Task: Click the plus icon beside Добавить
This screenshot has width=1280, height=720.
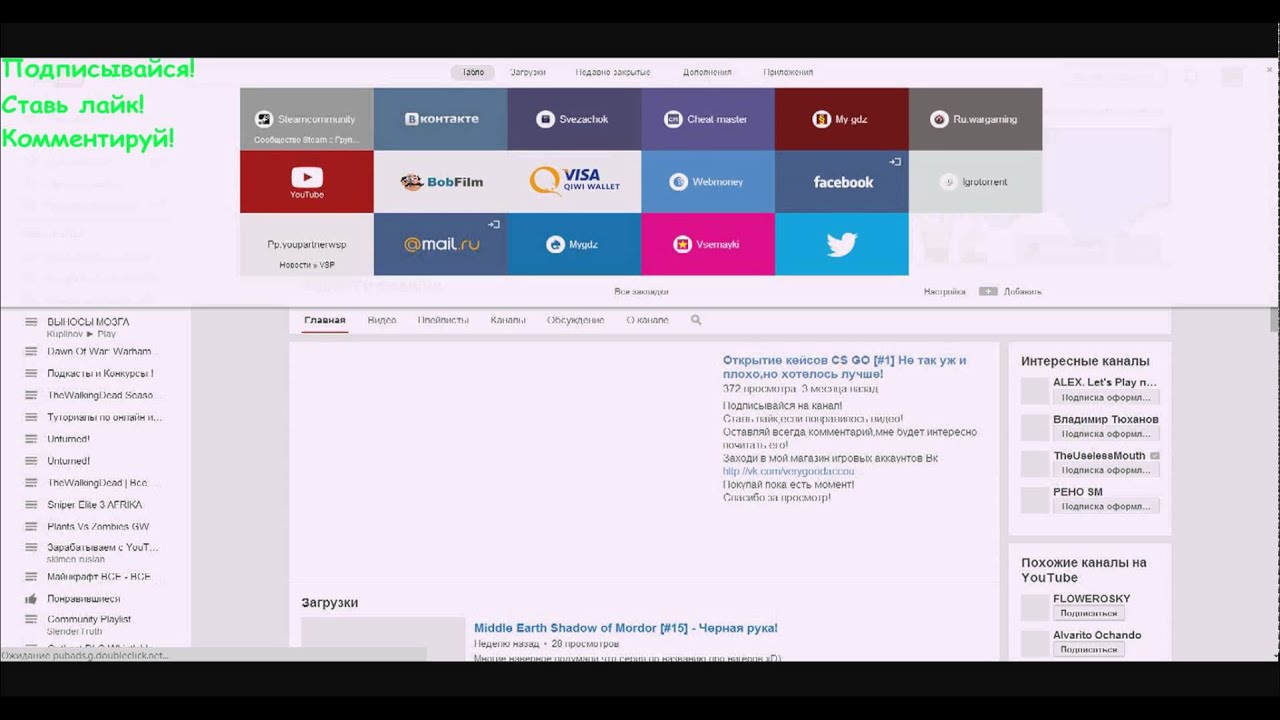Action: click(x=988, y=291)
